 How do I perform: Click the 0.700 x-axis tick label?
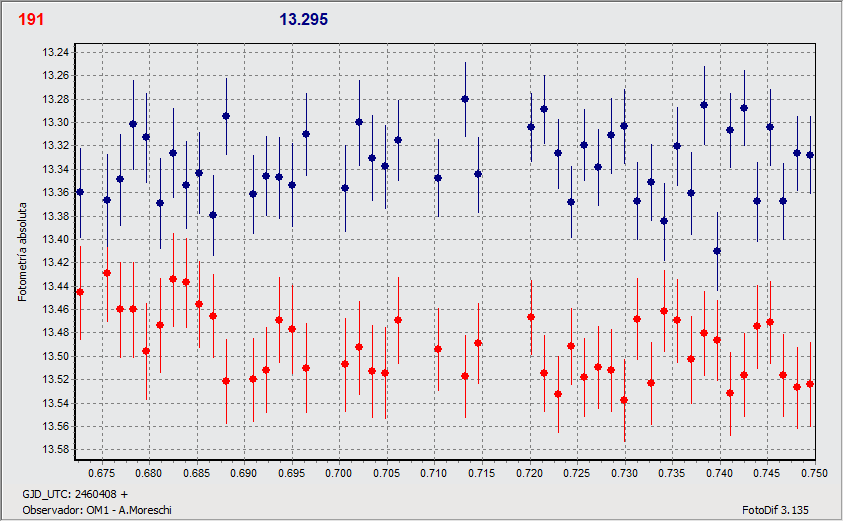tap(339, 474)
